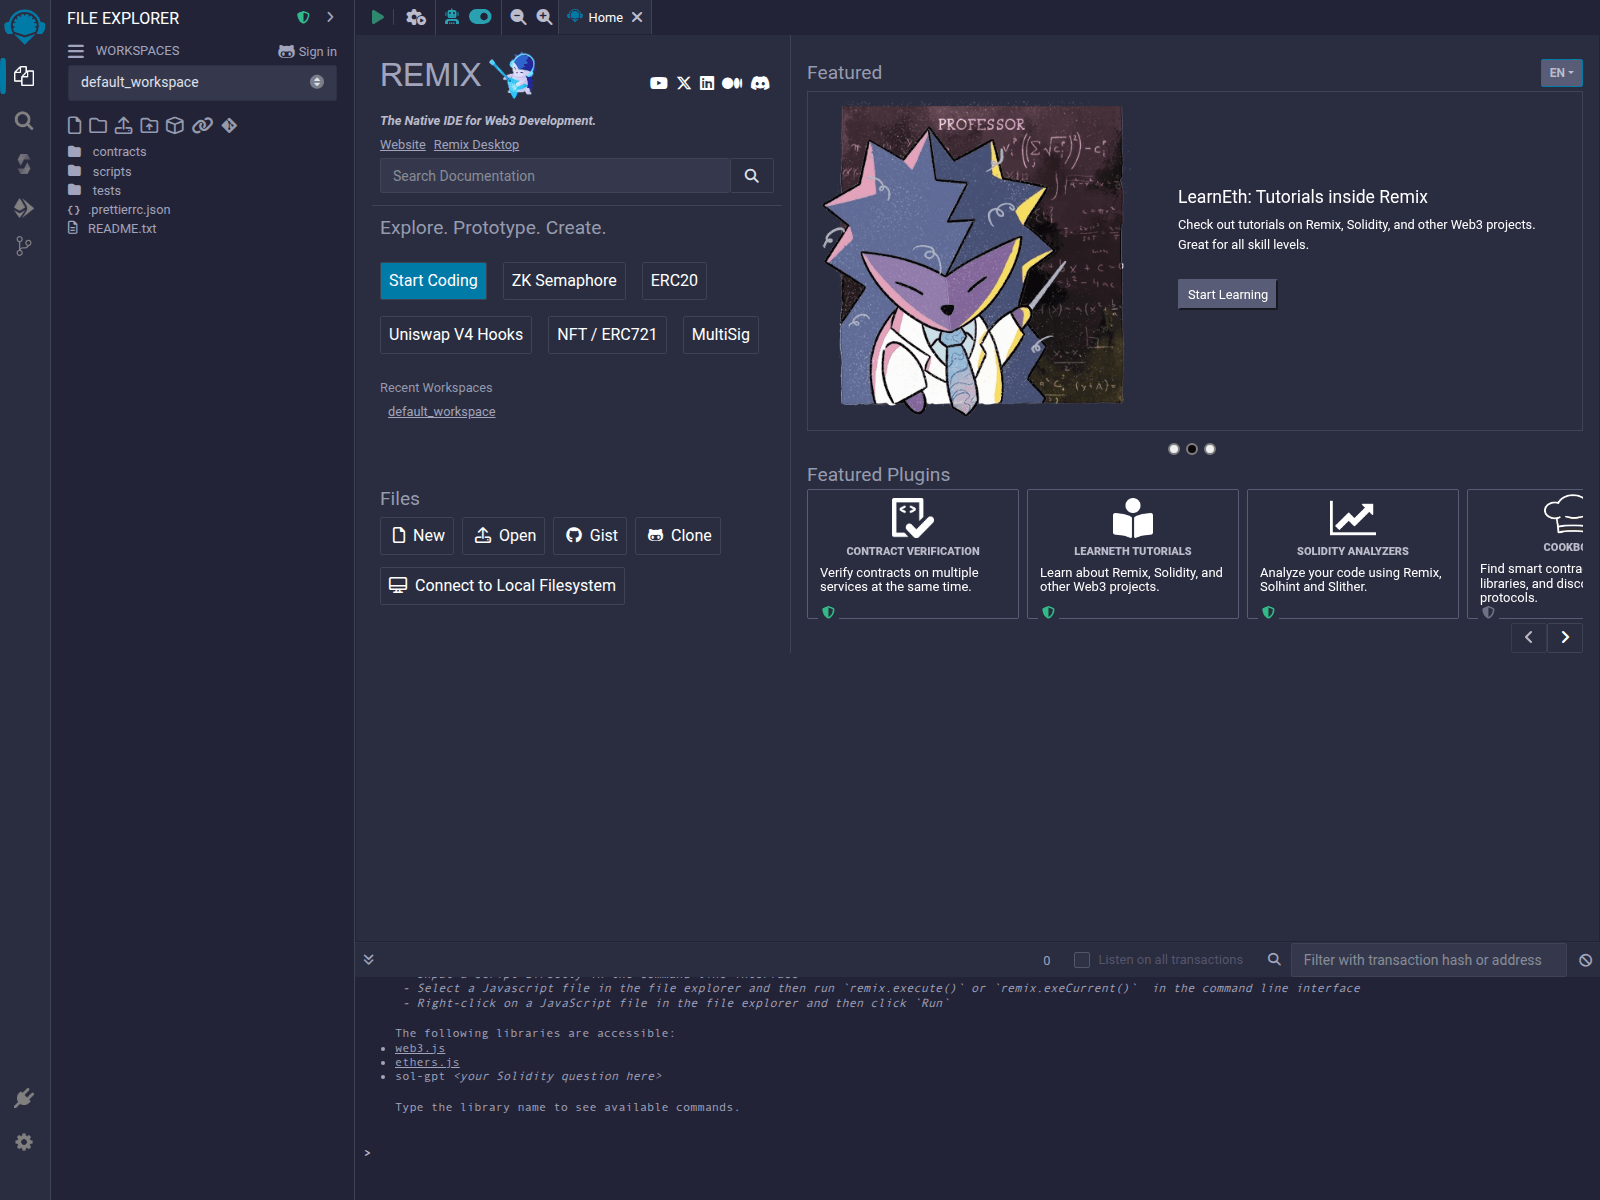Click the chain link import icon
This screenshot has height=1200, width=1600.
tap(202, 125)
